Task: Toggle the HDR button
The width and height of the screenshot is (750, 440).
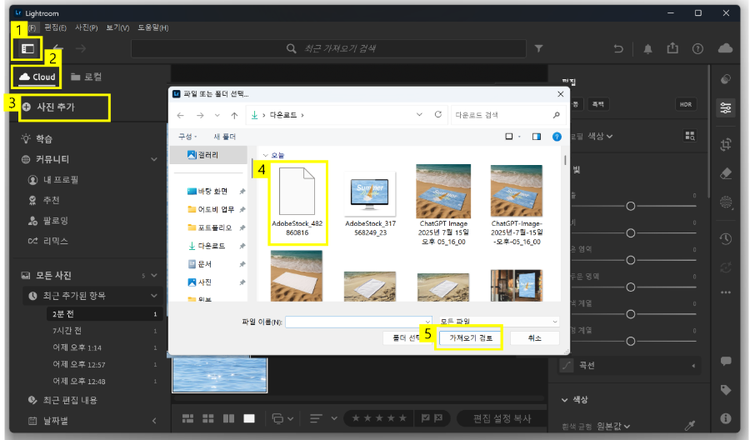Action: (685, 104)
